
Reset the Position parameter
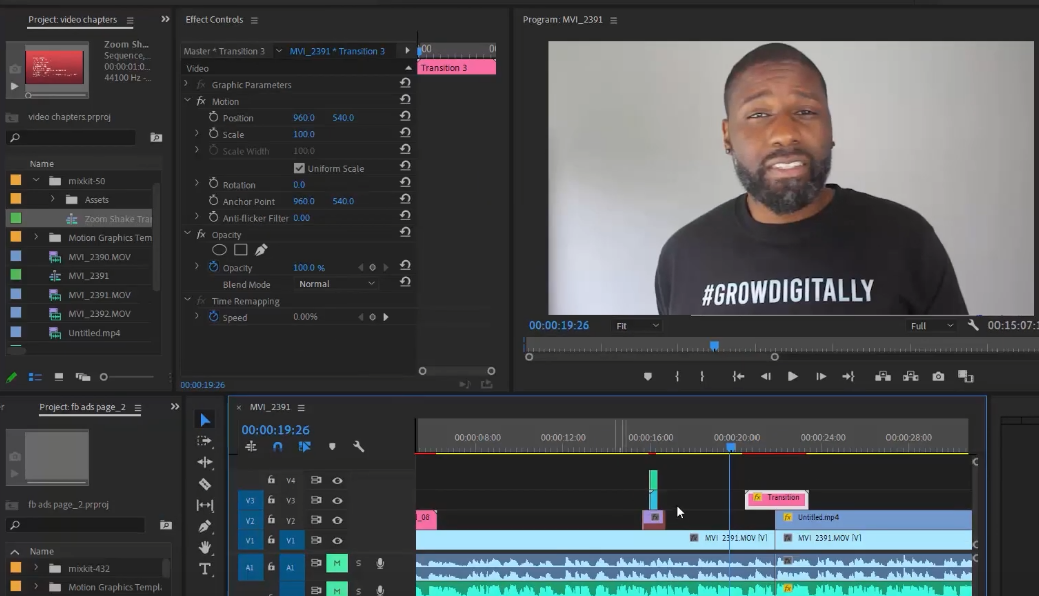tap(405, 116)
